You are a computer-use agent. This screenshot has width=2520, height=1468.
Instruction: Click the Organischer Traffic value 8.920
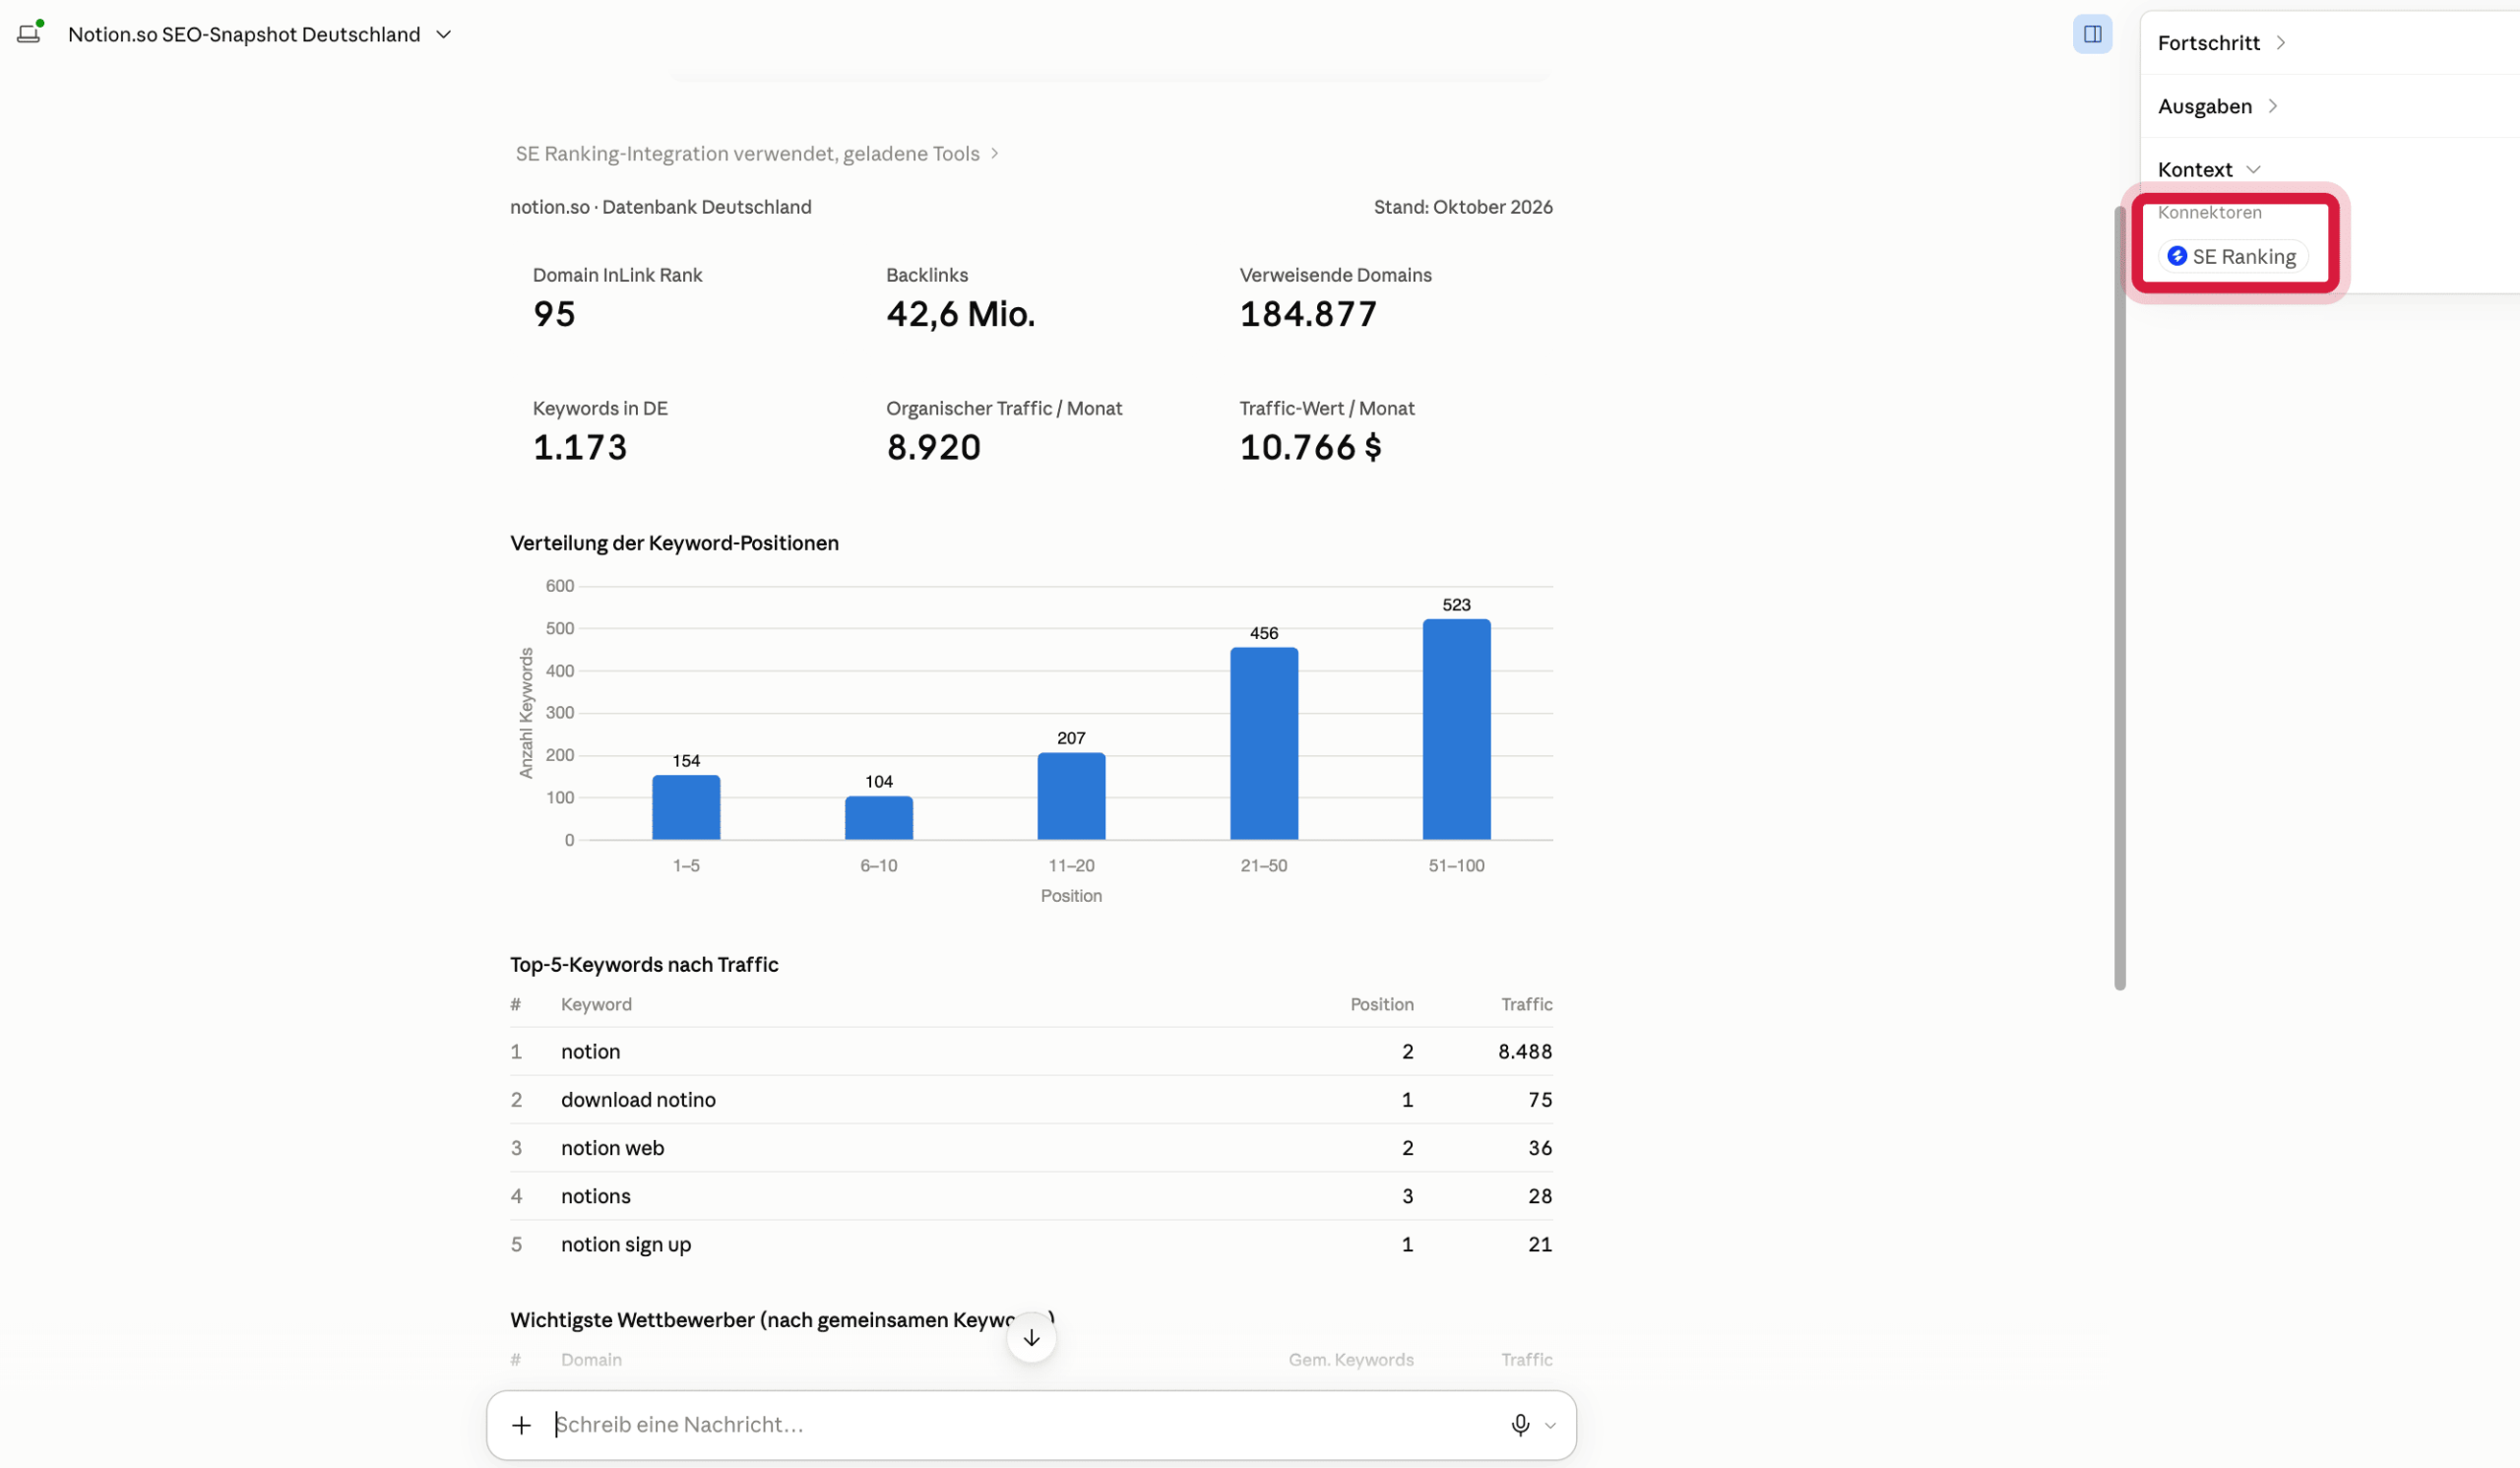(933, 447)
